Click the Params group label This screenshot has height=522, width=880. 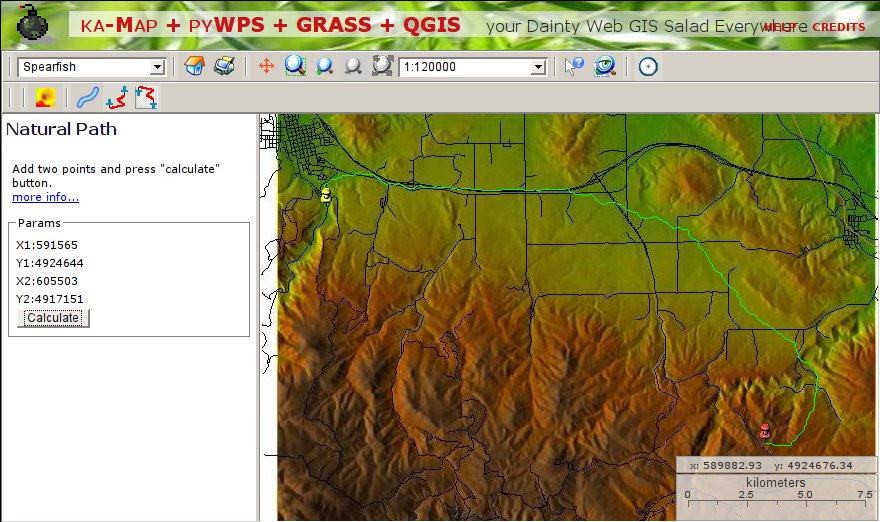tap(39, 223)
